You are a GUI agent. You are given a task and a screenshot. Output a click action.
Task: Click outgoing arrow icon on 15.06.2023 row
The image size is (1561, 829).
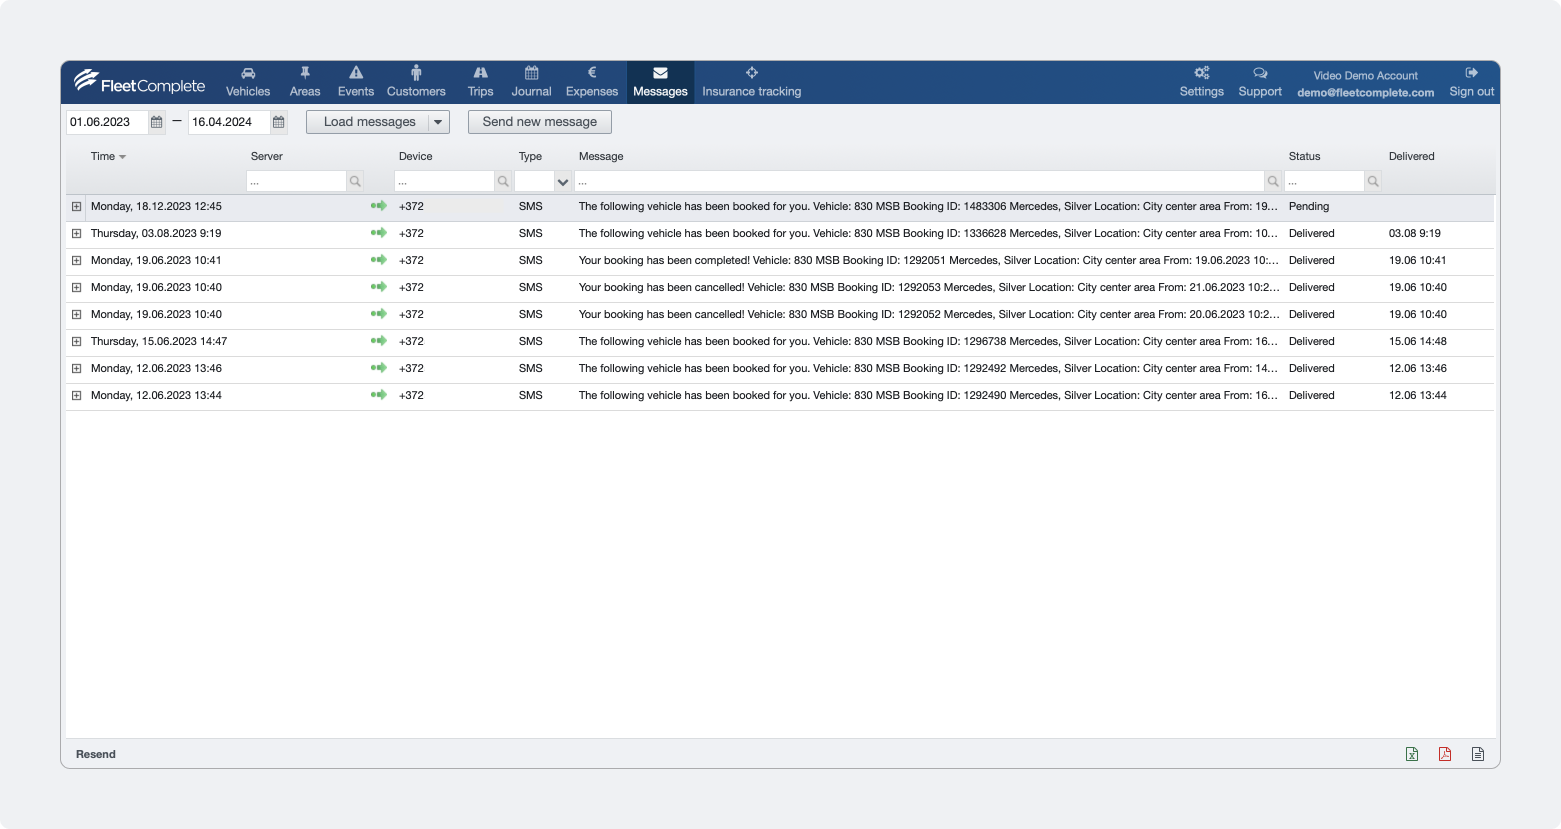pyautogui.click(x=379, y=341)
